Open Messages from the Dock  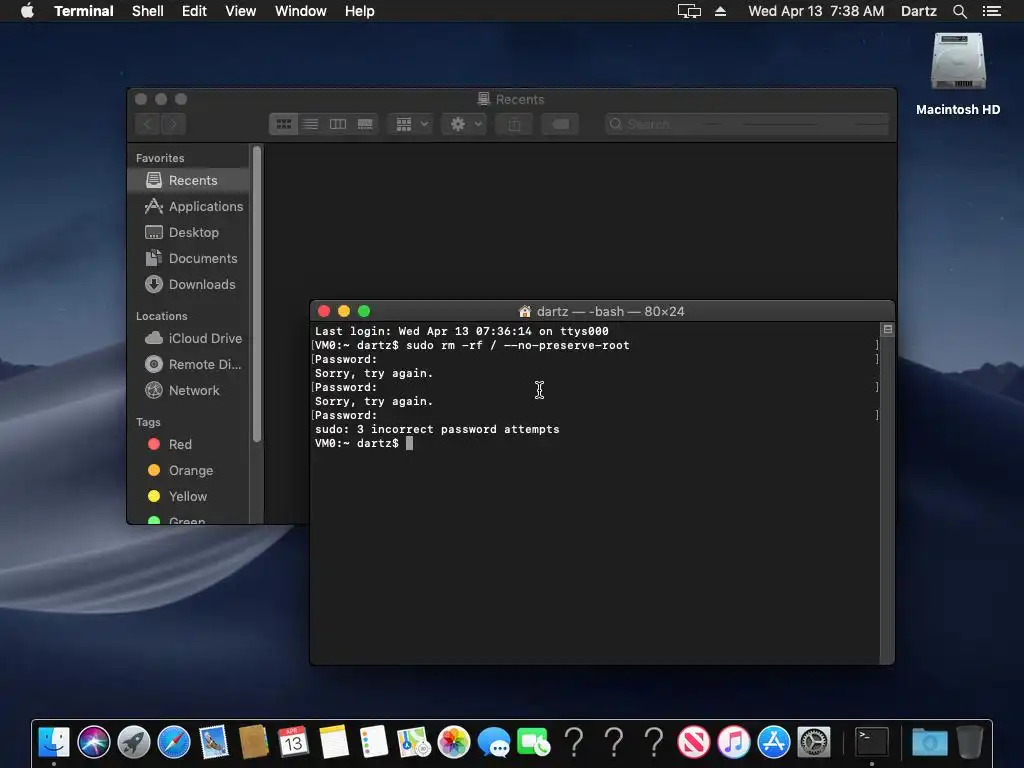(x=494, y=743)
